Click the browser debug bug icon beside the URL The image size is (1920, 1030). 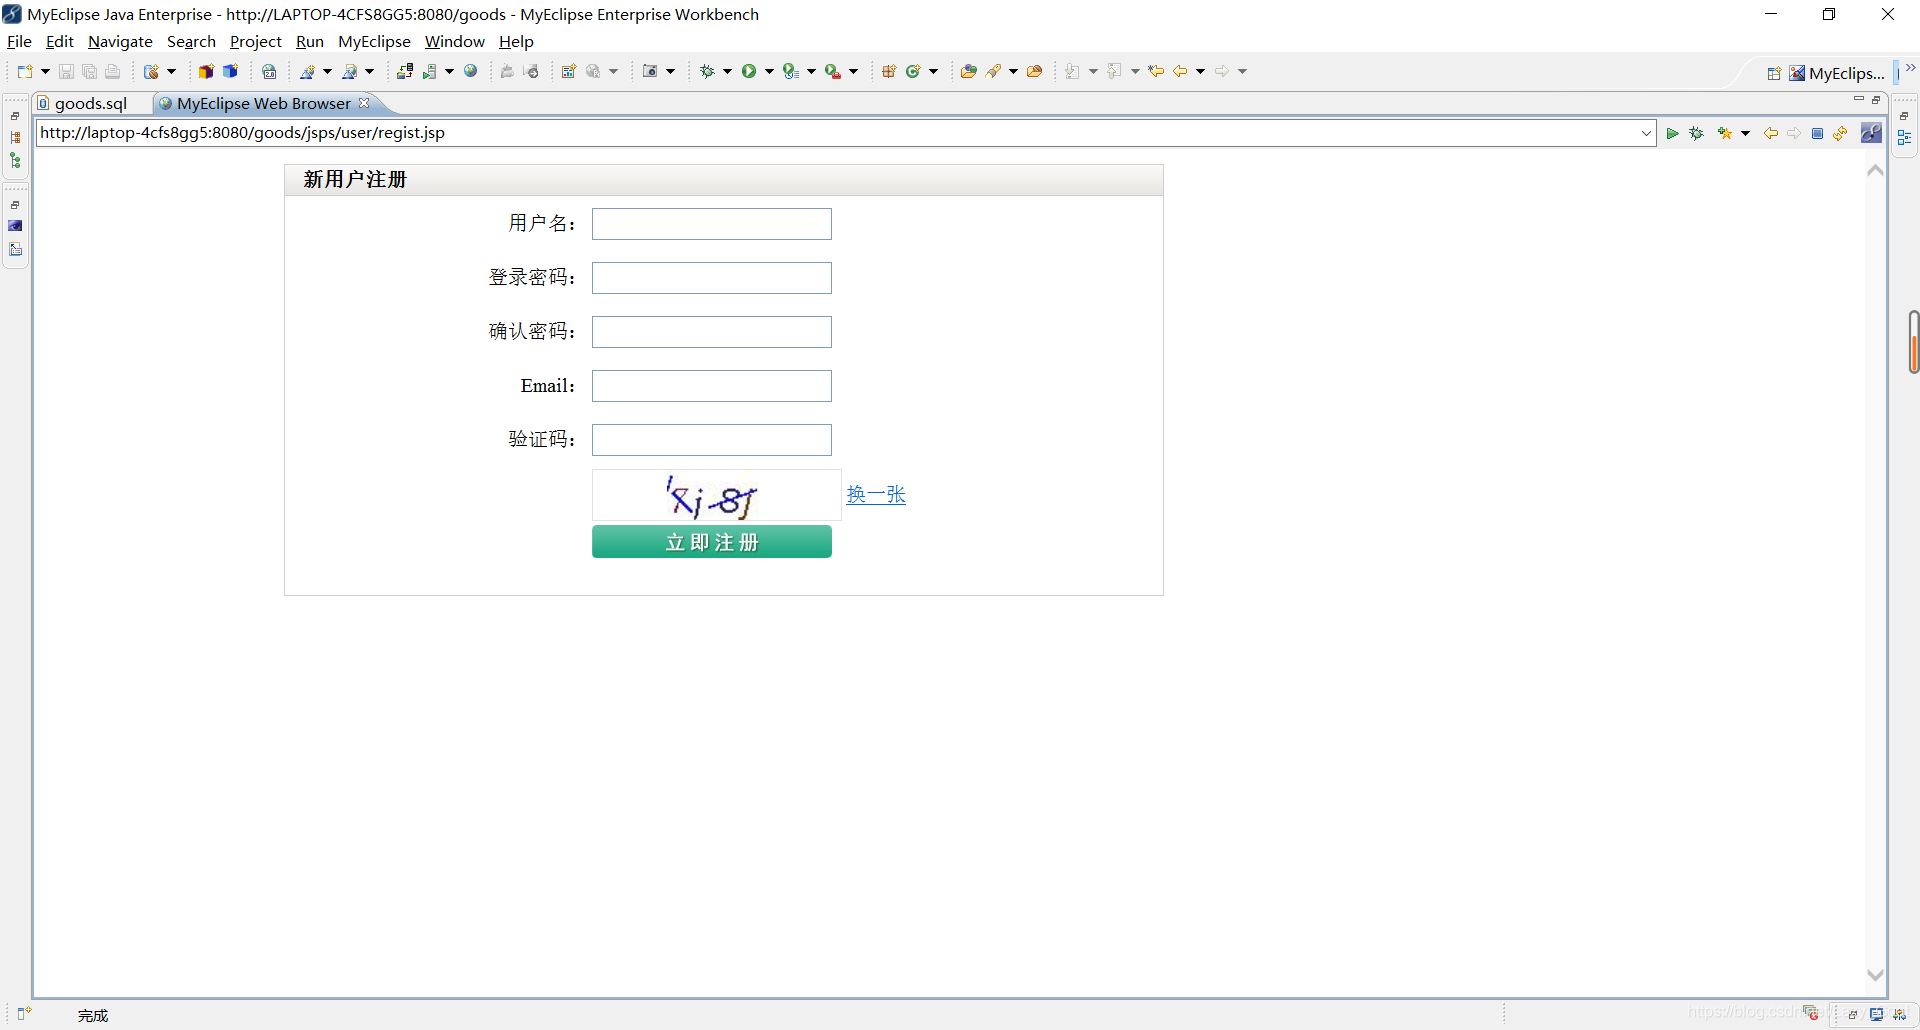[1697, 133]
